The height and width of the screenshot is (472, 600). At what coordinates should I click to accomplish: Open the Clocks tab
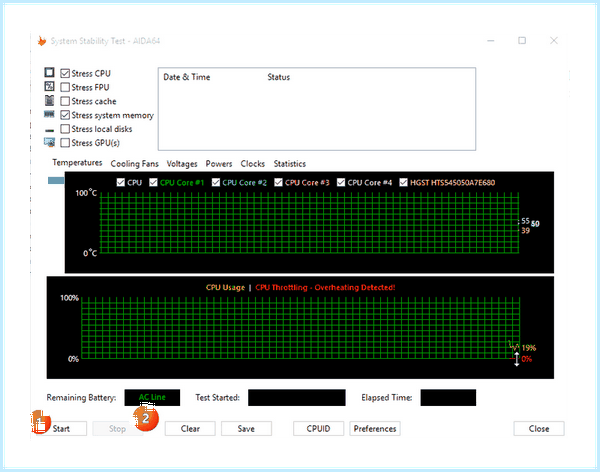(253, 164)
